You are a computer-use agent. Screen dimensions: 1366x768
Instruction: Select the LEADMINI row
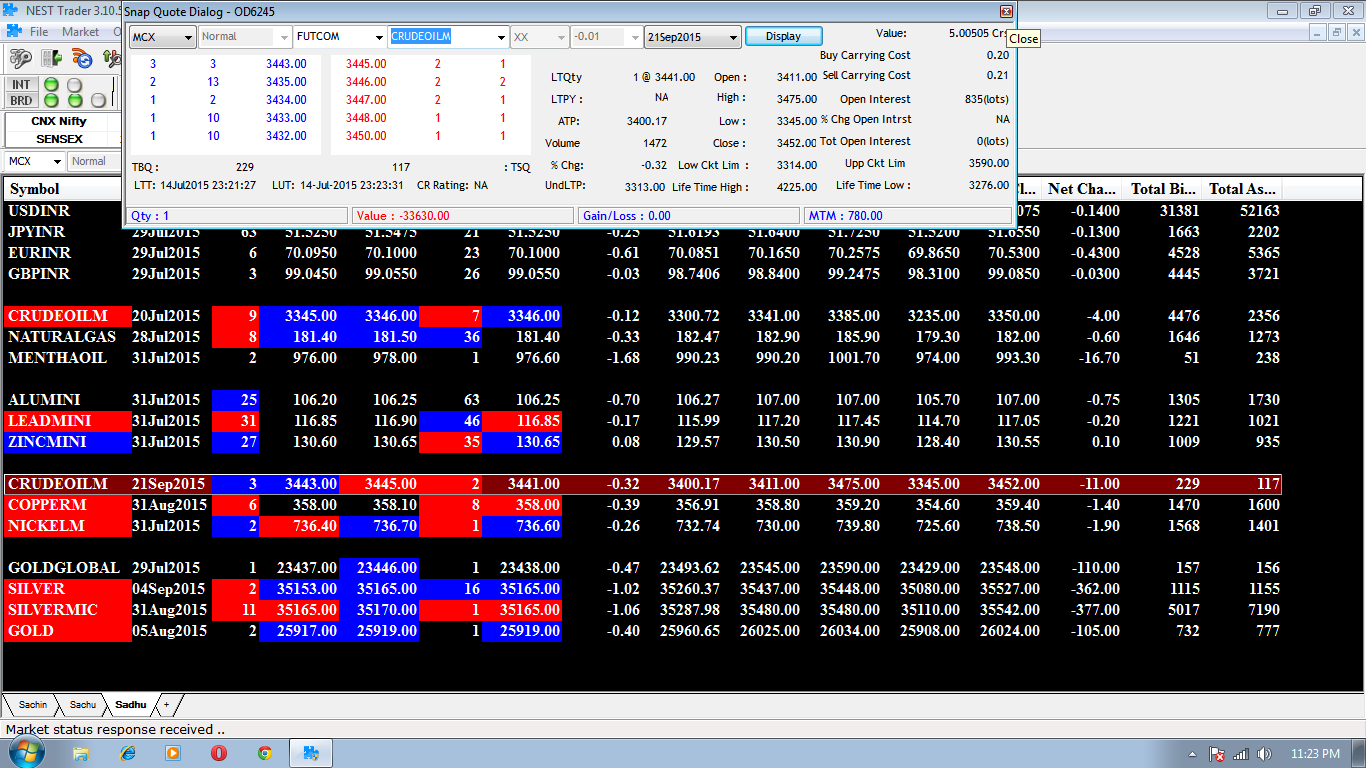[x=642, y=421]
